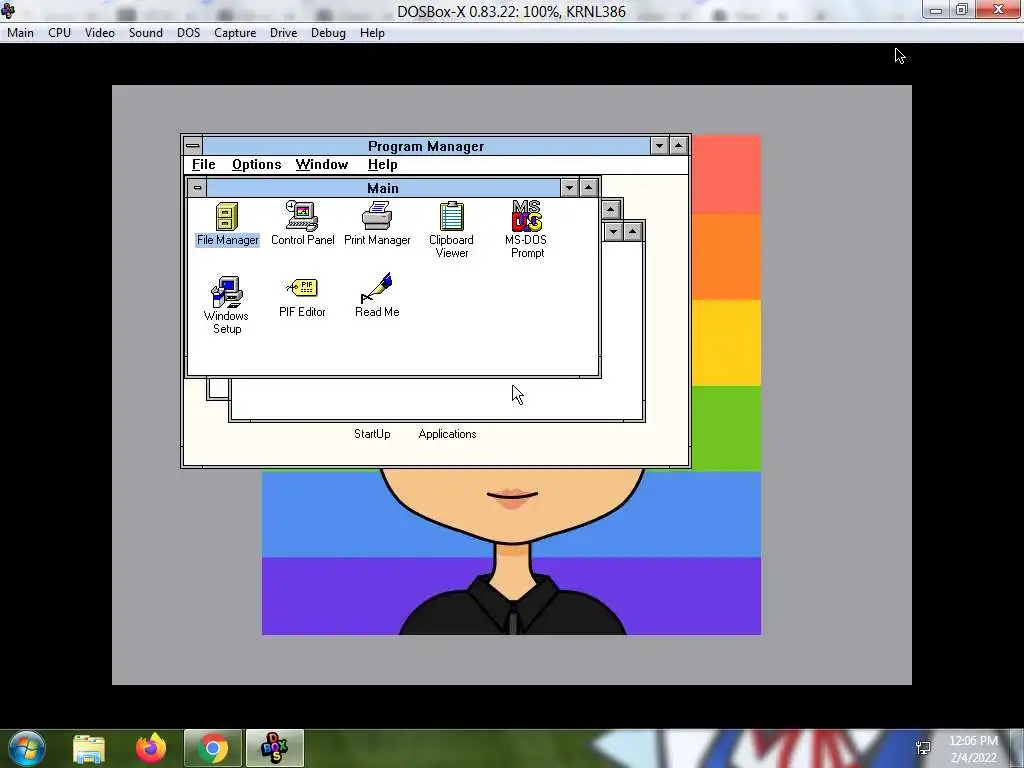Open the DOSBox-X Help menu
This screenshot has width=1024, height=768.
(372, 33)
